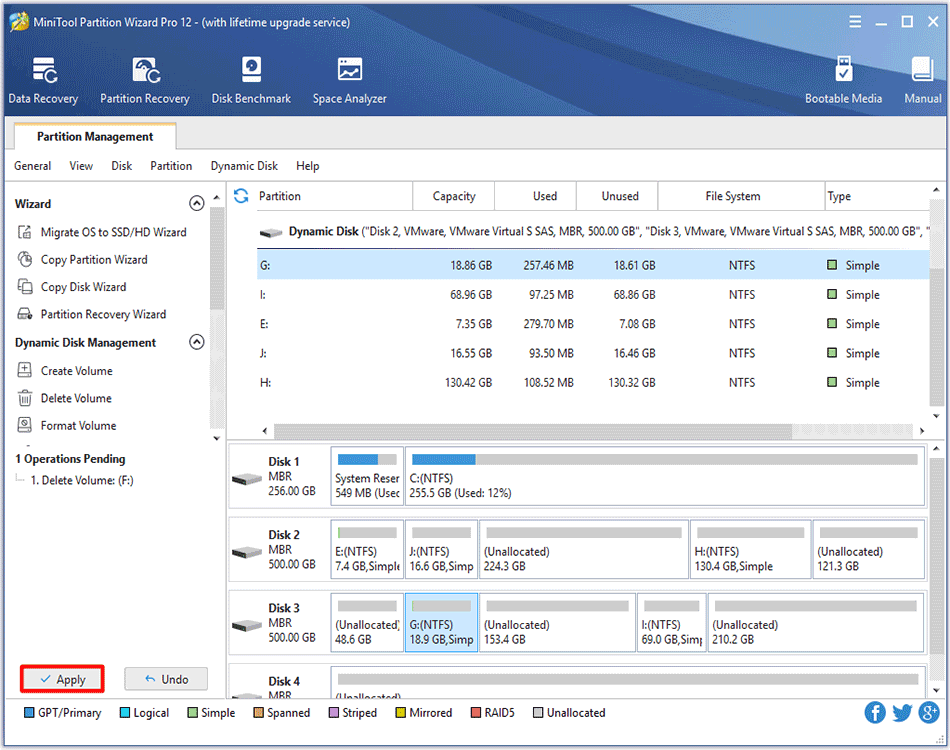The width and height of the screenshot is (950, 750).
Task: Collapse the Wizard section
Action: [x=196, y=203]
